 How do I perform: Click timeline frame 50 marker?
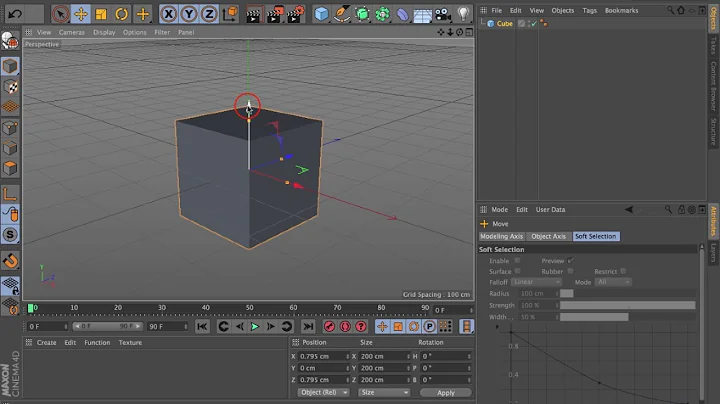tap(249, 308)
